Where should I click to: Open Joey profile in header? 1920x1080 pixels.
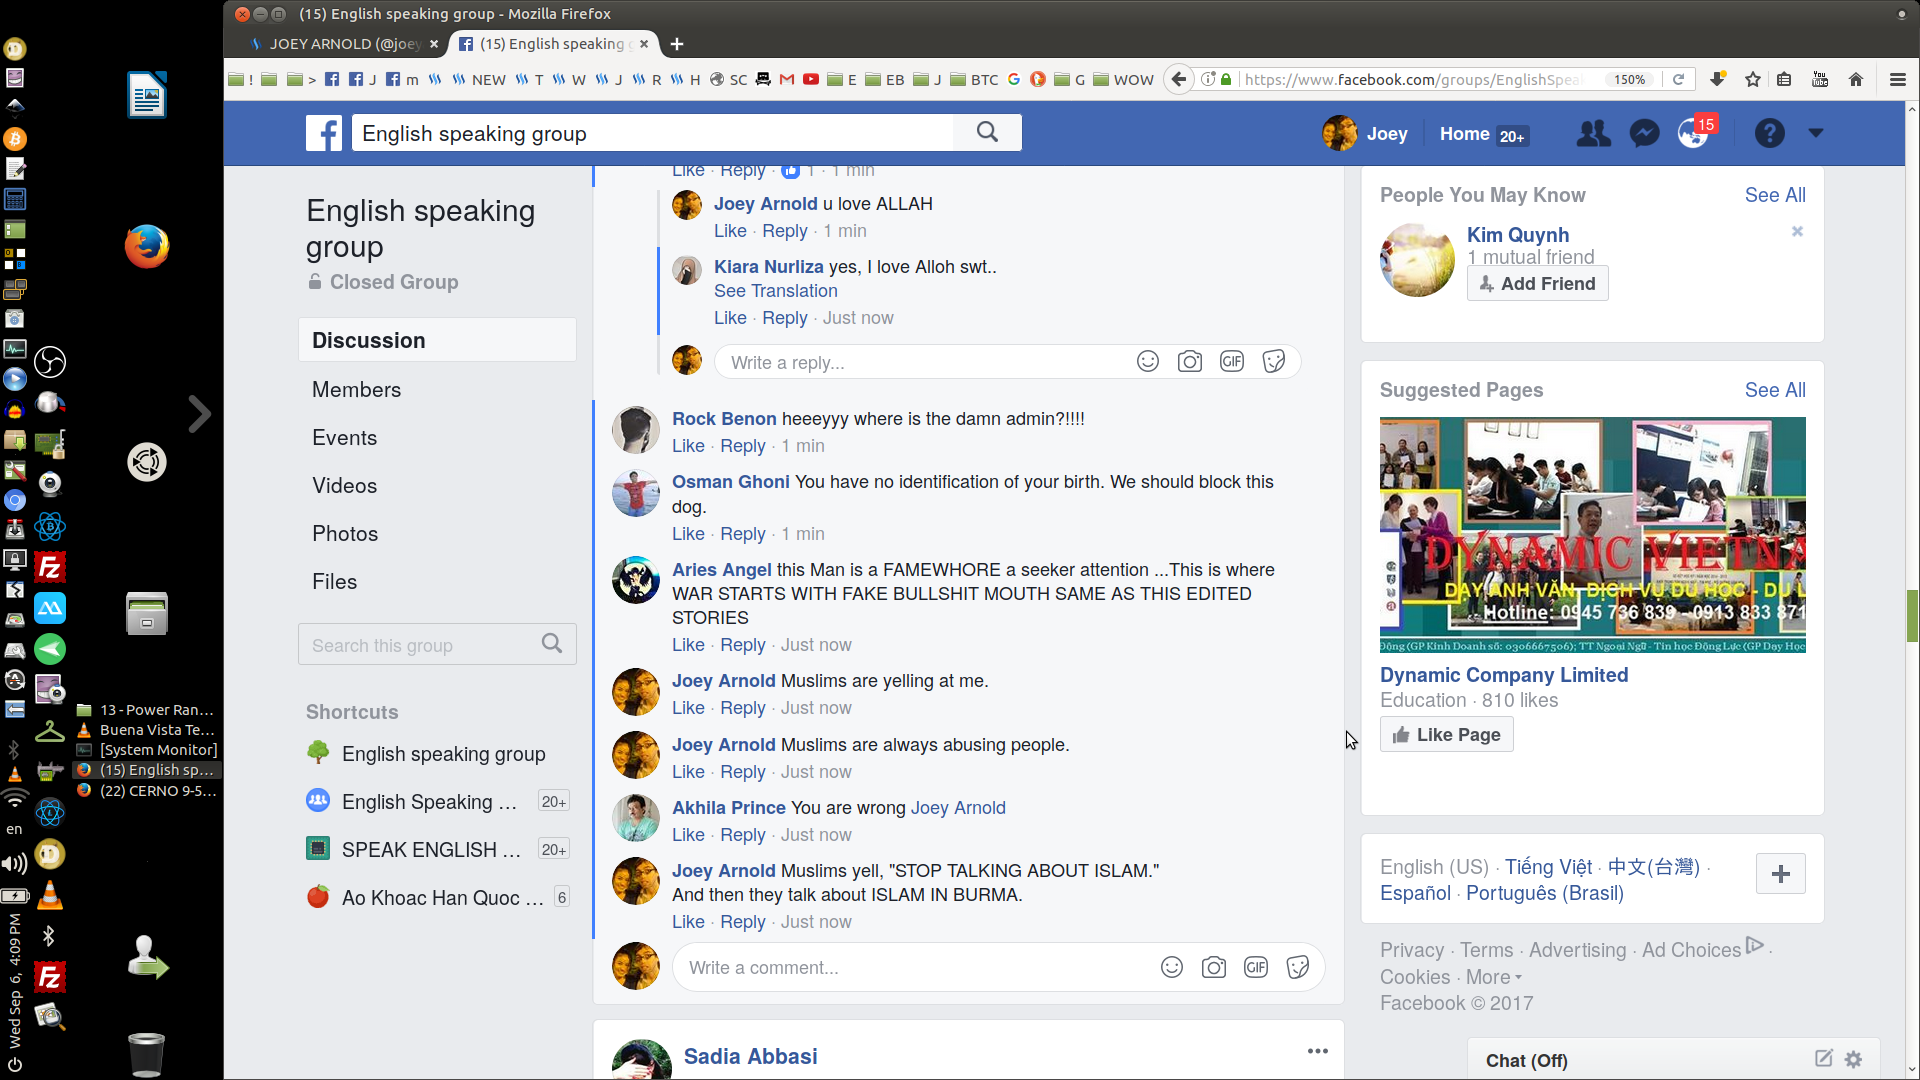coord(1365,133)
